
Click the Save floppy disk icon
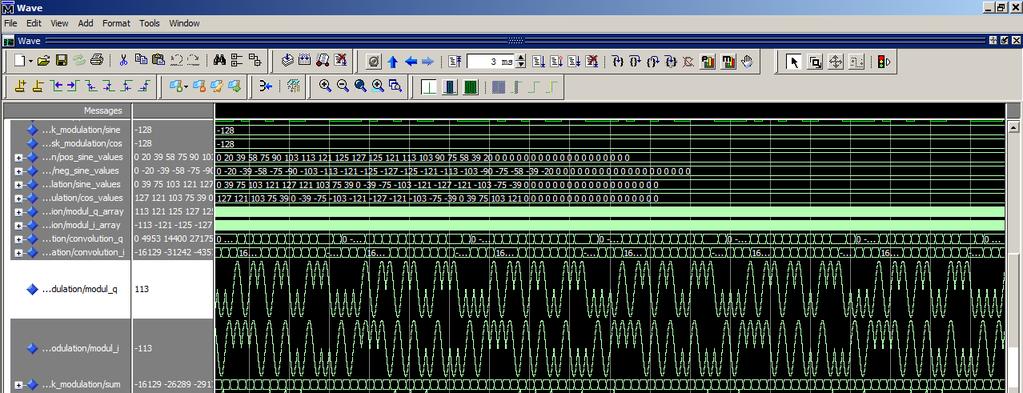[61, 61]
